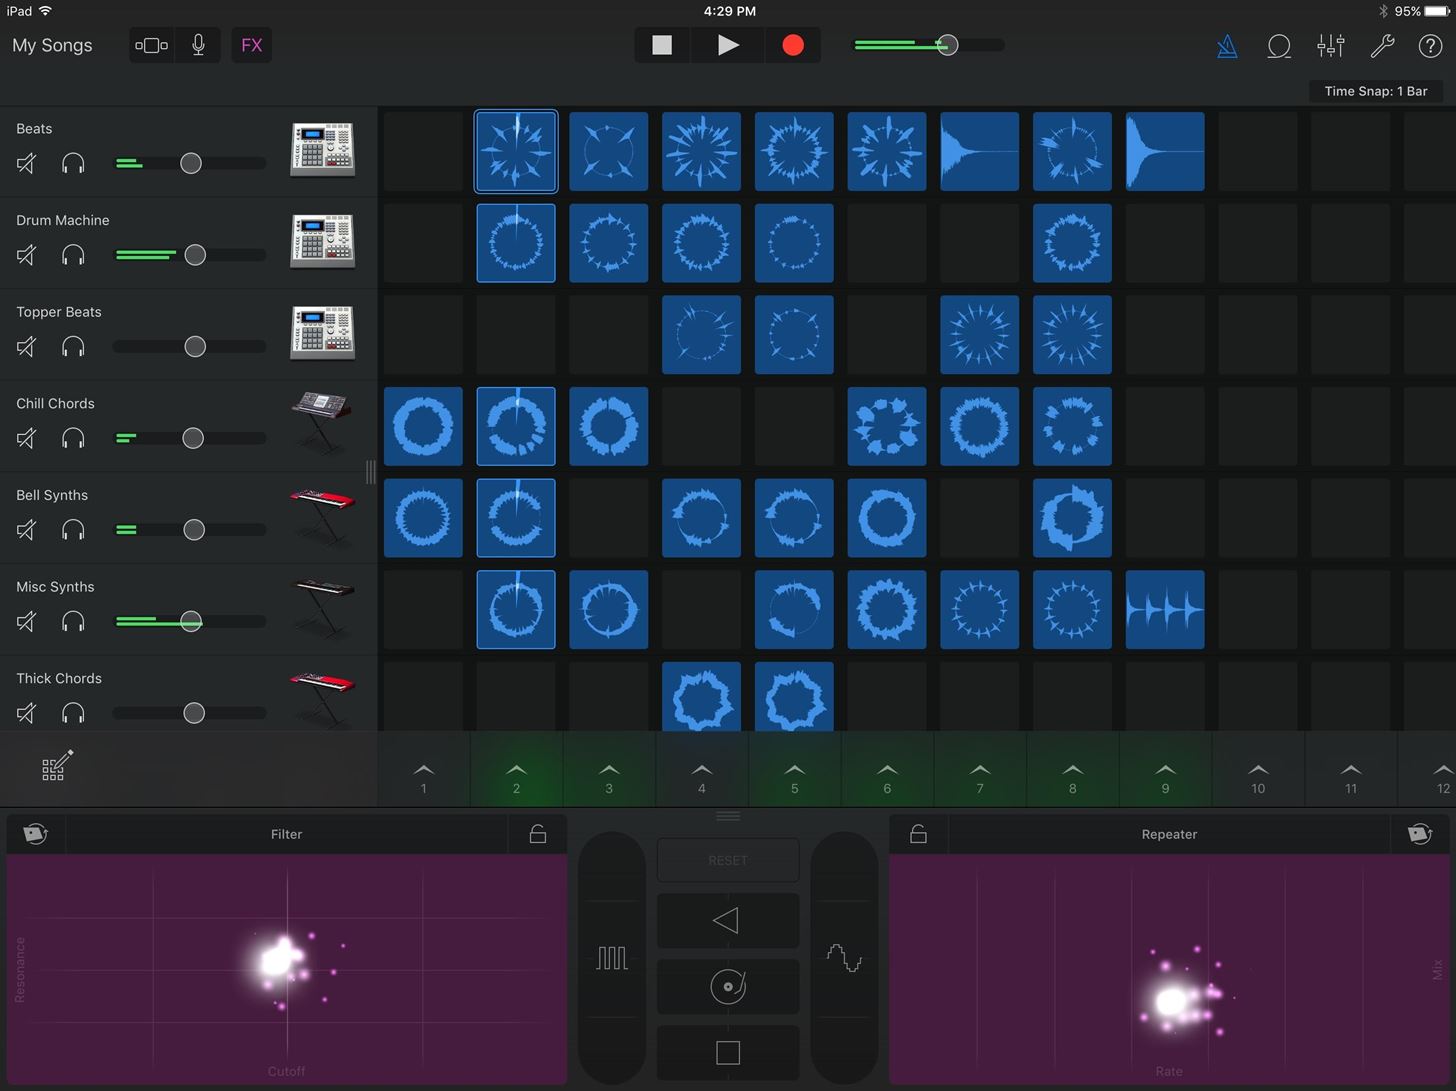Solo the Bell Synths track
The height and width of the screenshot is (1091, 1456).
click(73, 530)
